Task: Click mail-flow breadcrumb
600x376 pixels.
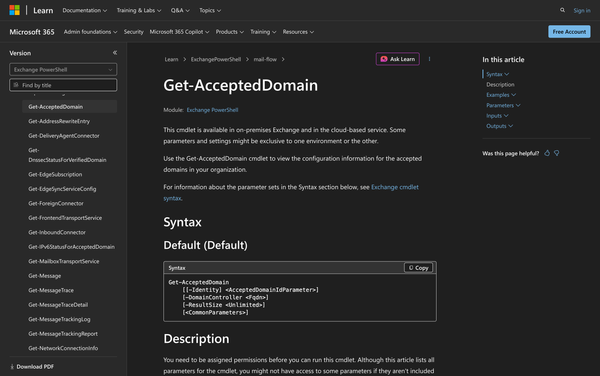Action: coord(265,59)
